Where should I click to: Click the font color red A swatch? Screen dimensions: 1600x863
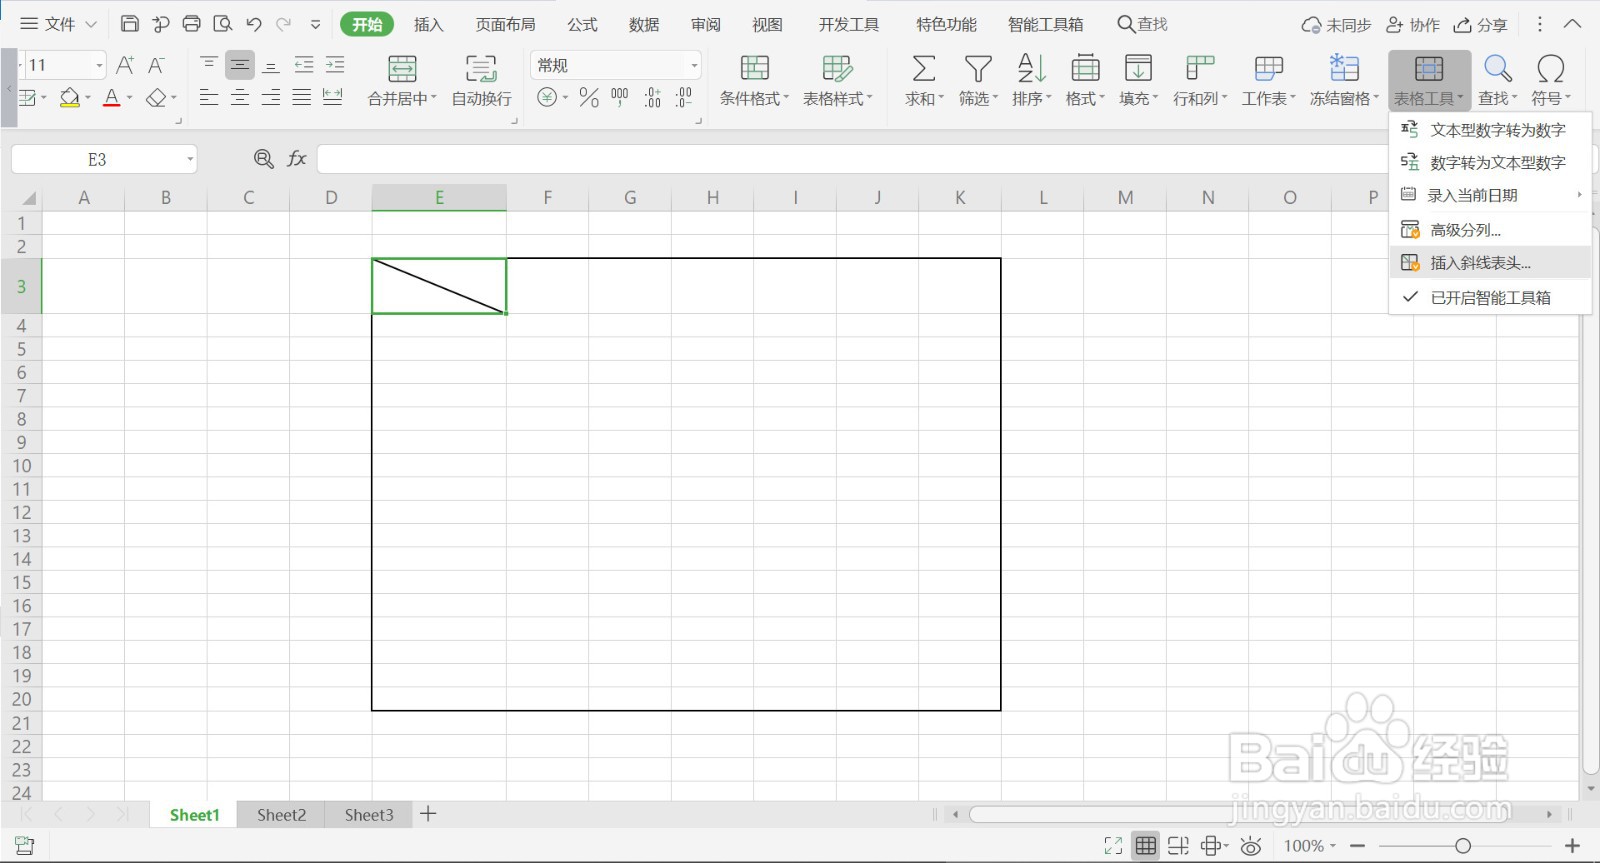pos(111,98)
